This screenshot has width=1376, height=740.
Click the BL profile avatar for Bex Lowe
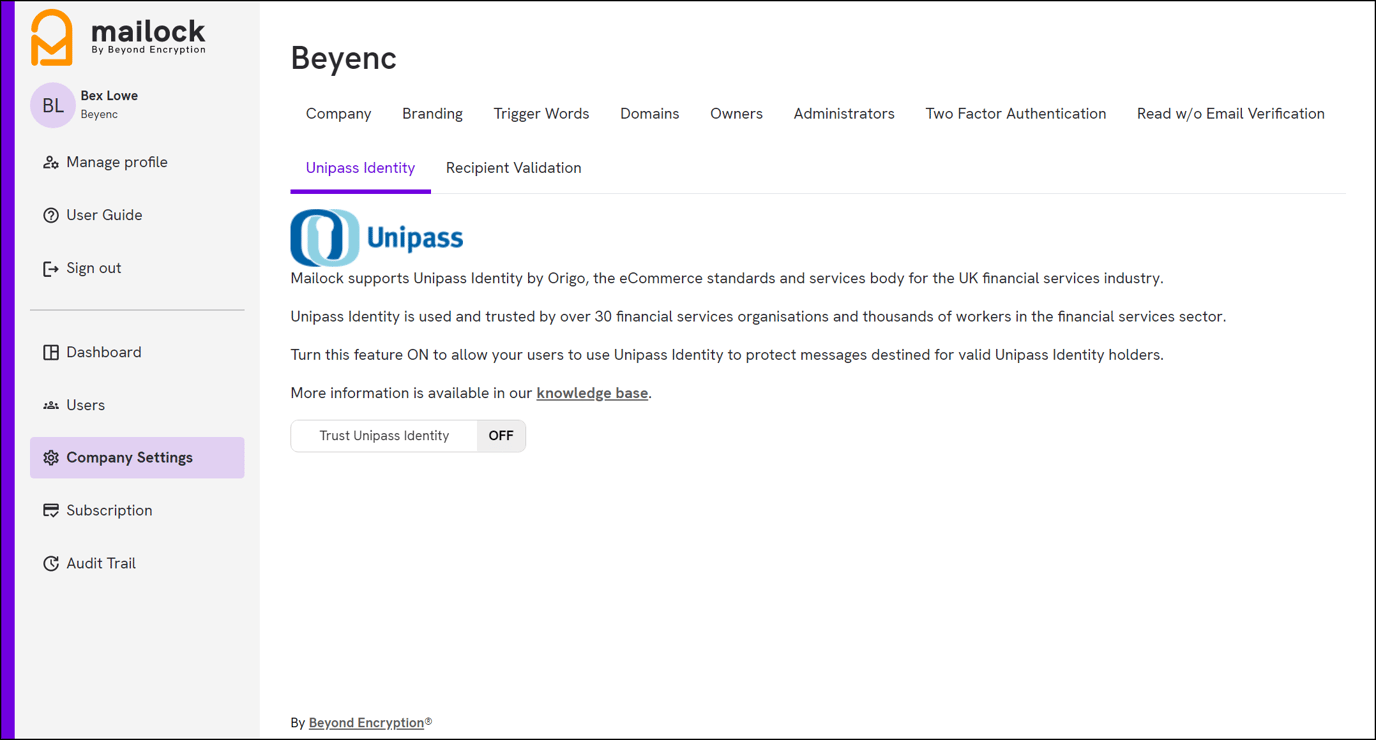tap(52, 104)
